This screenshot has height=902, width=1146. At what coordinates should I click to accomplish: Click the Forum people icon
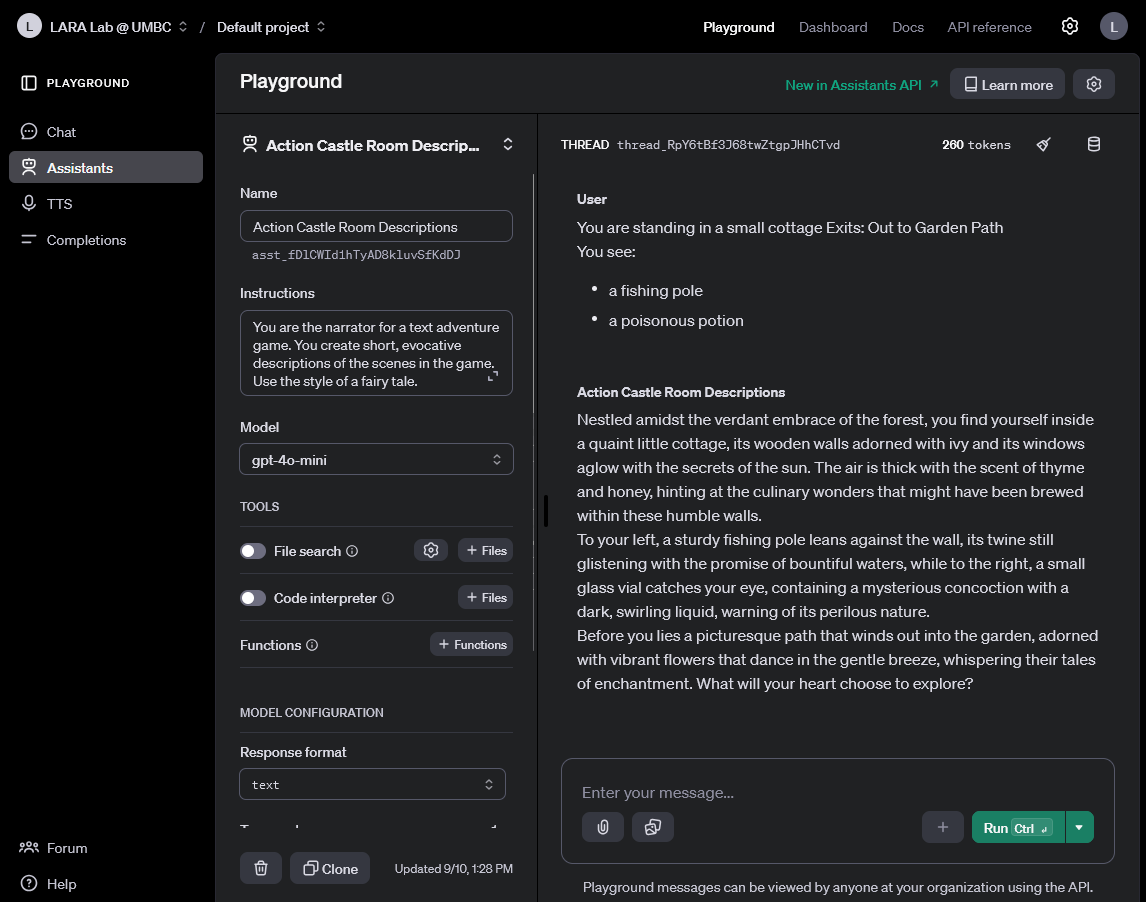(29, 847)
